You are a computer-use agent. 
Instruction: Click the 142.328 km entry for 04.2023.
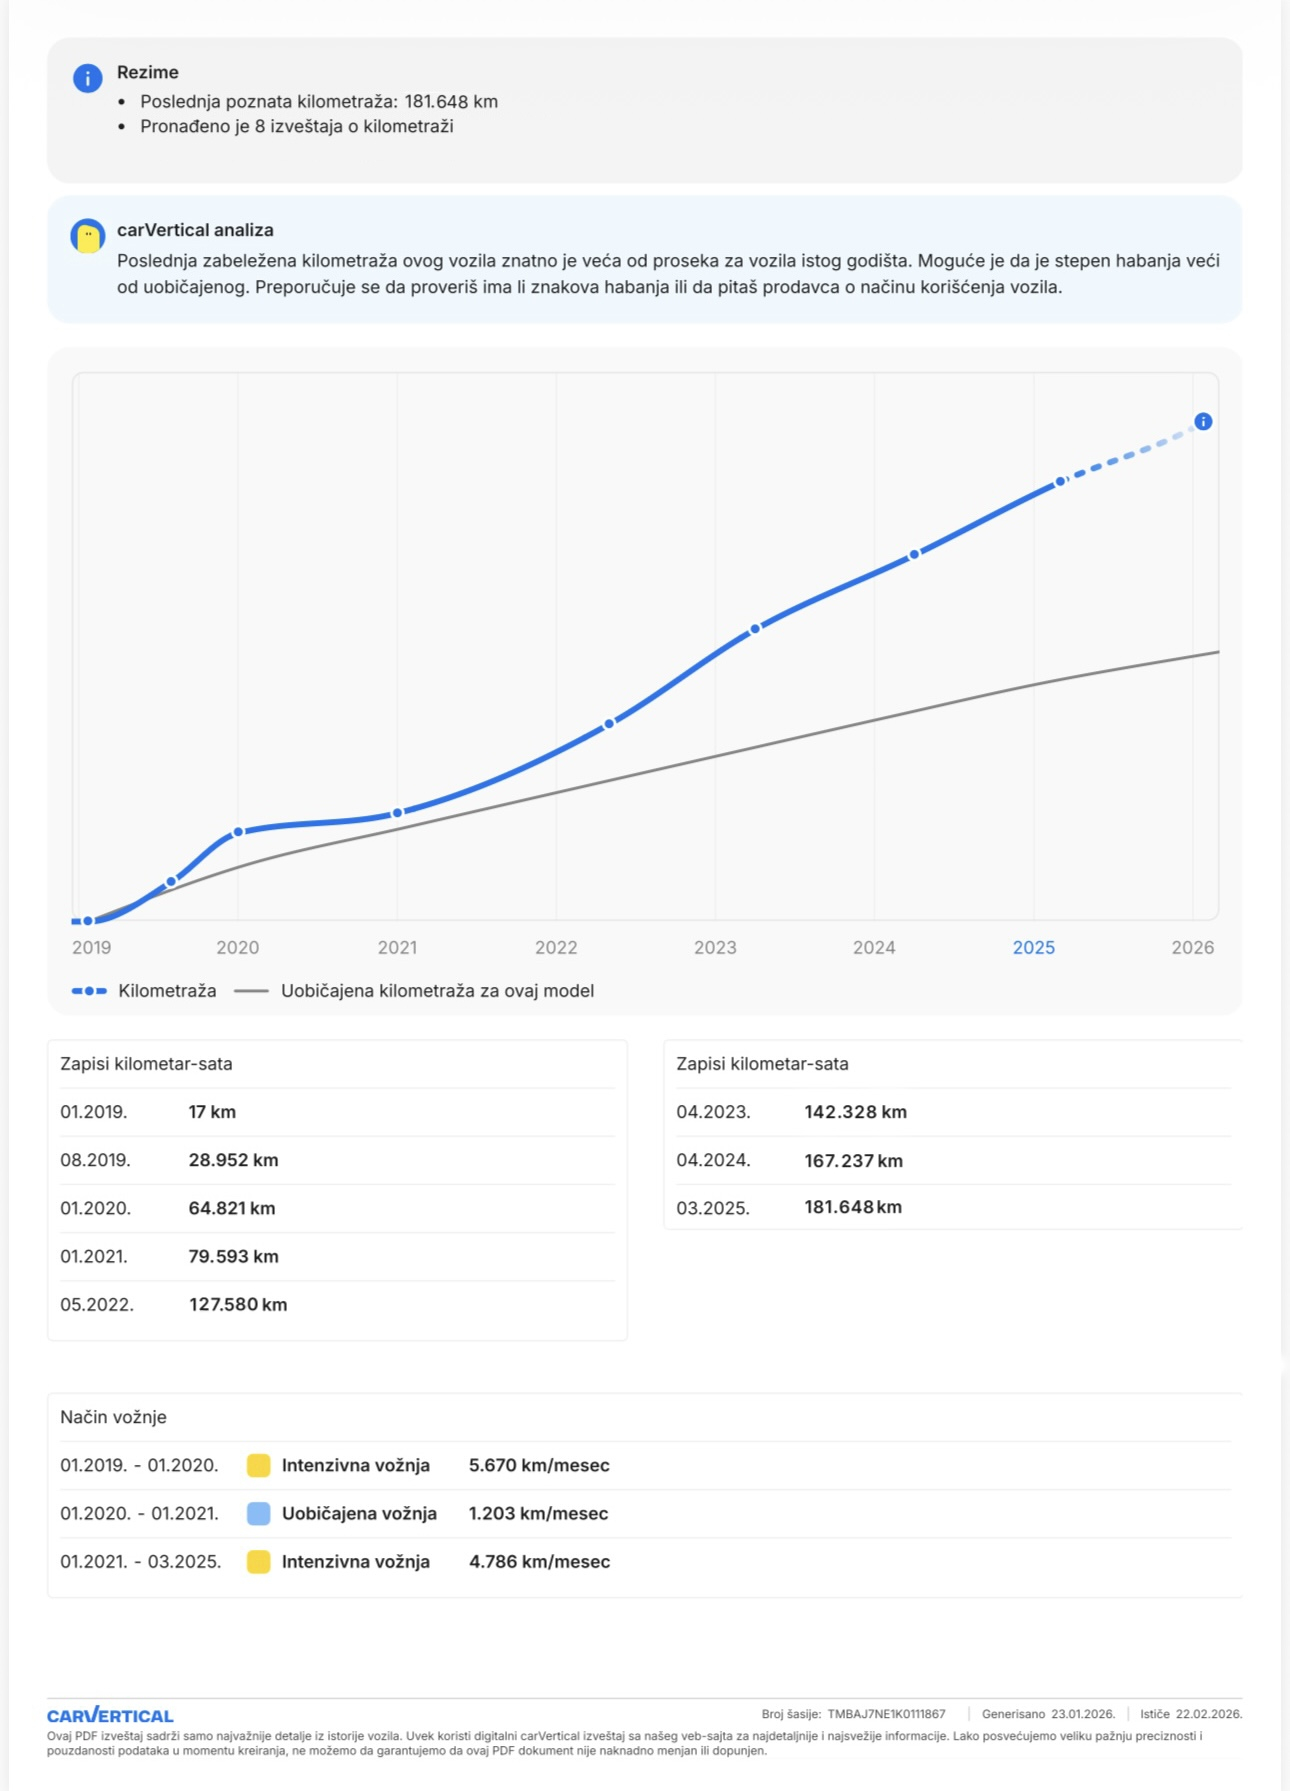click(x=855, y=1112)
